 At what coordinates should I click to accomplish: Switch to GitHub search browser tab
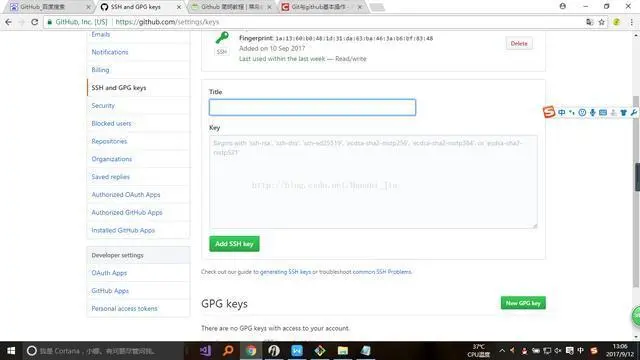[49, 7]
